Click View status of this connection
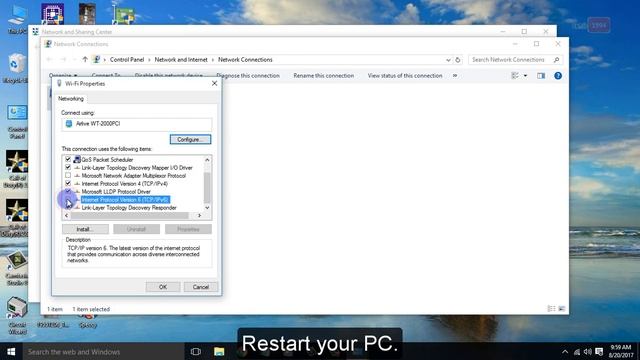Image resolution: width=640 pixels, height=360 pixels. (x=405, y=76)
